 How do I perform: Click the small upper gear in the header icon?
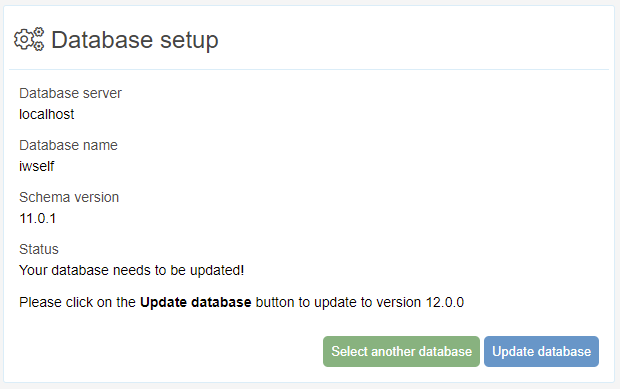pos(38,32)
